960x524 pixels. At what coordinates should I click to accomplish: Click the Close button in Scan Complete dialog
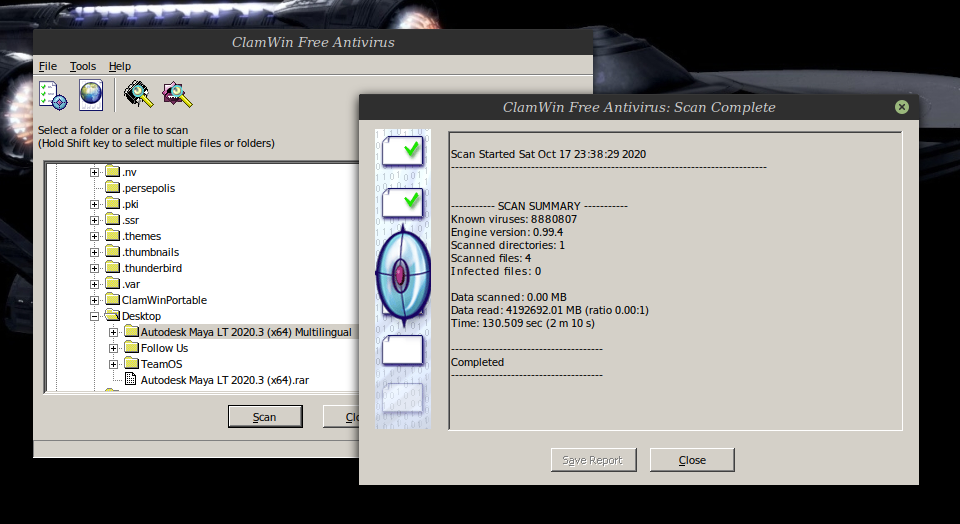692,460
